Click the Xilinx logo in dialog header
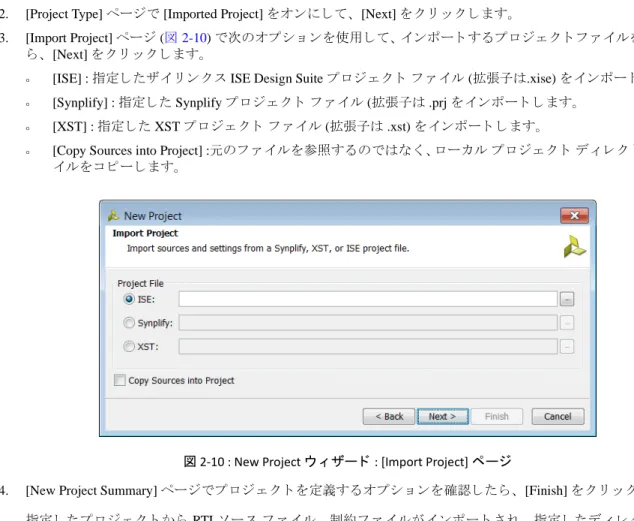This screenshot has height=521, width=634. (x=575, y=247)
